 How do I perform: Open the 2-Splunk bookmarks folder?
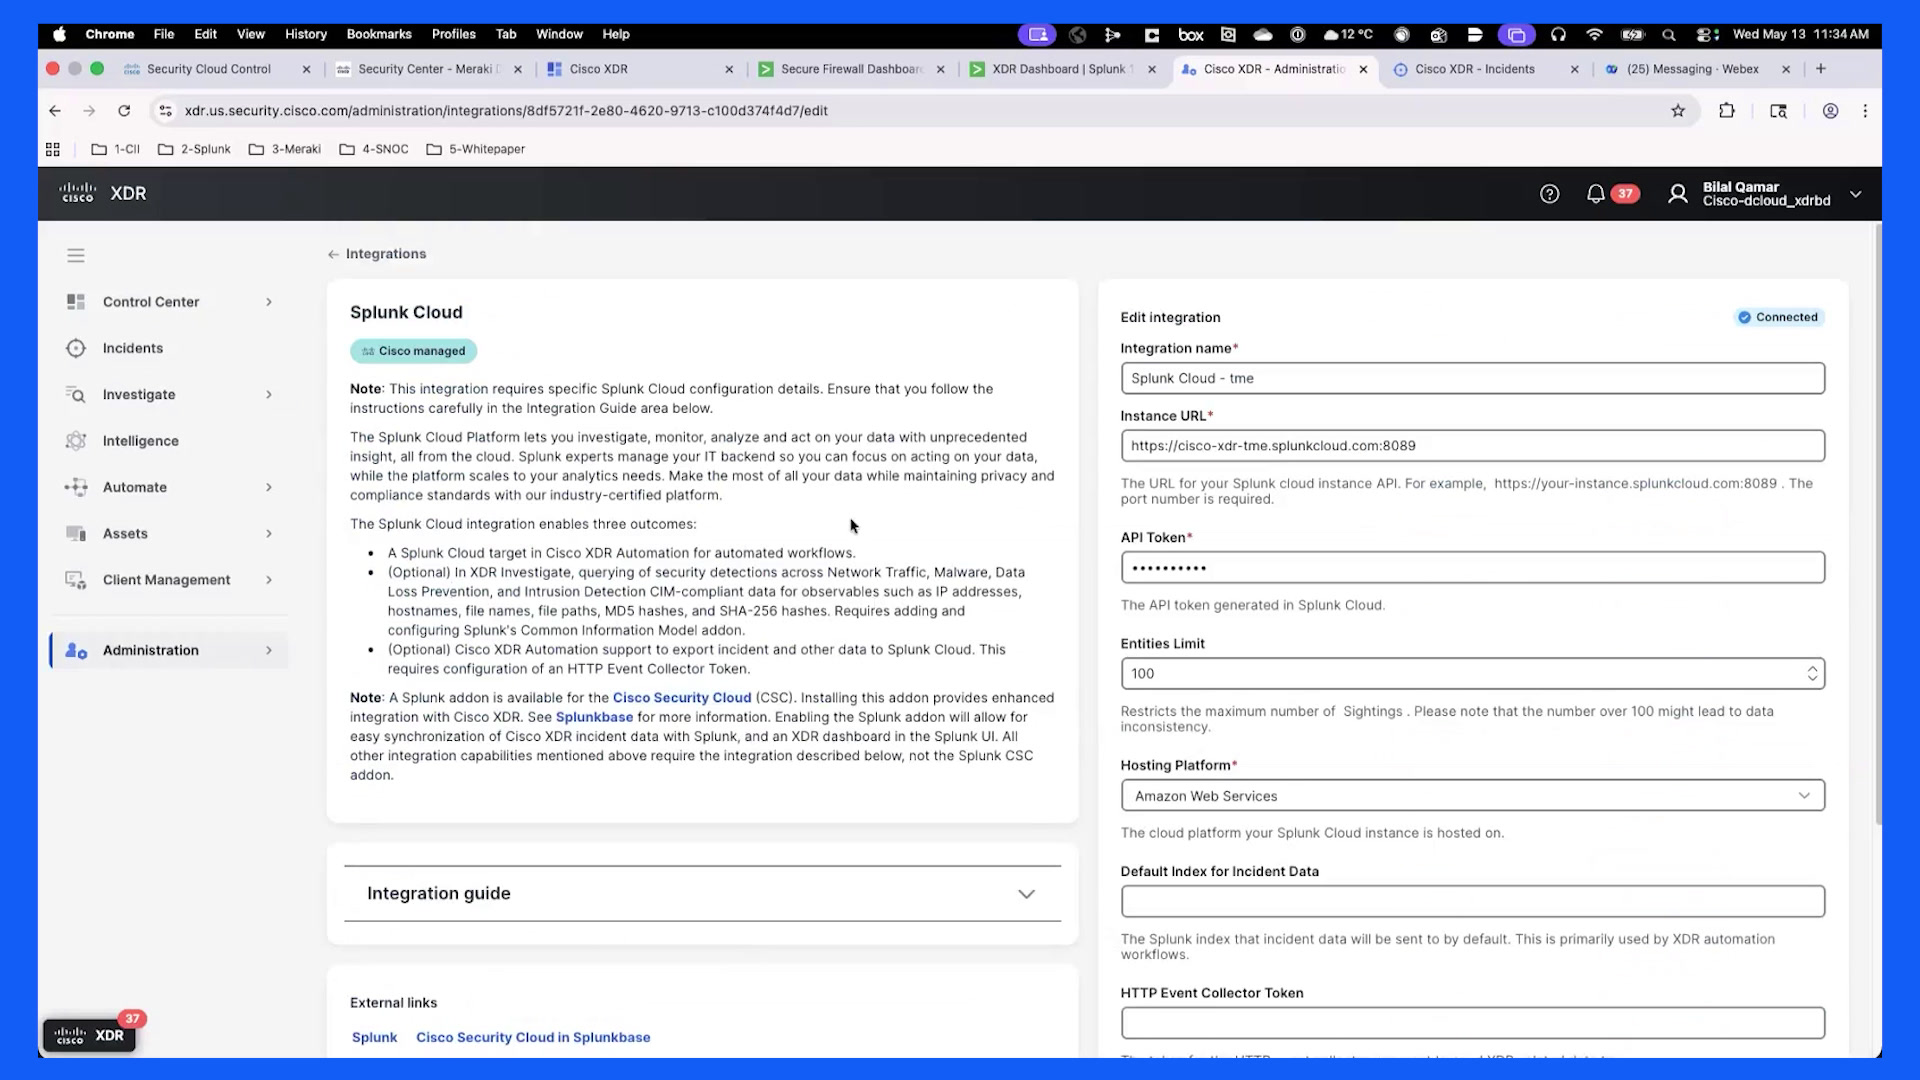coord(194,149)
